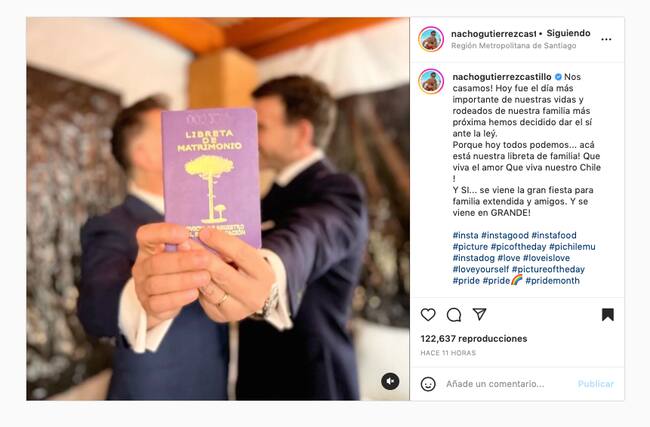Open the #pridemonth hashtag

(x=553, y=281)
